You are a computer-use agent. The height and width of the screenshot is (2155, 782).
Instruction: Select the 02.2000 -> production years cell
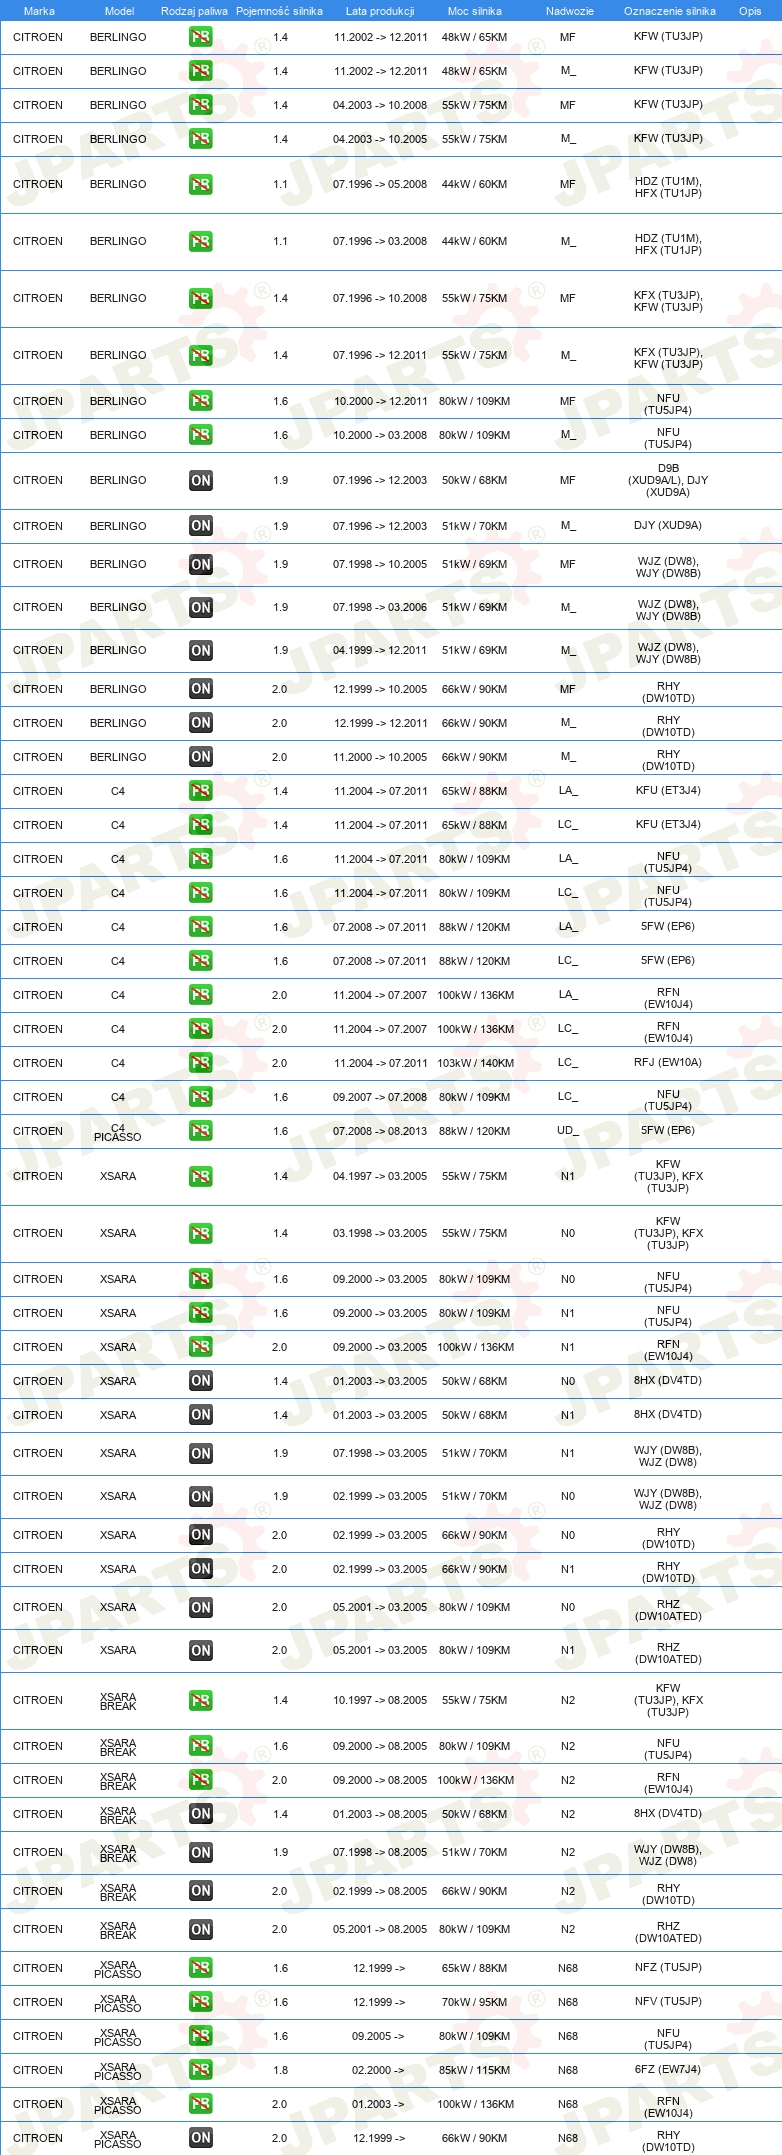click(379, 2070)
